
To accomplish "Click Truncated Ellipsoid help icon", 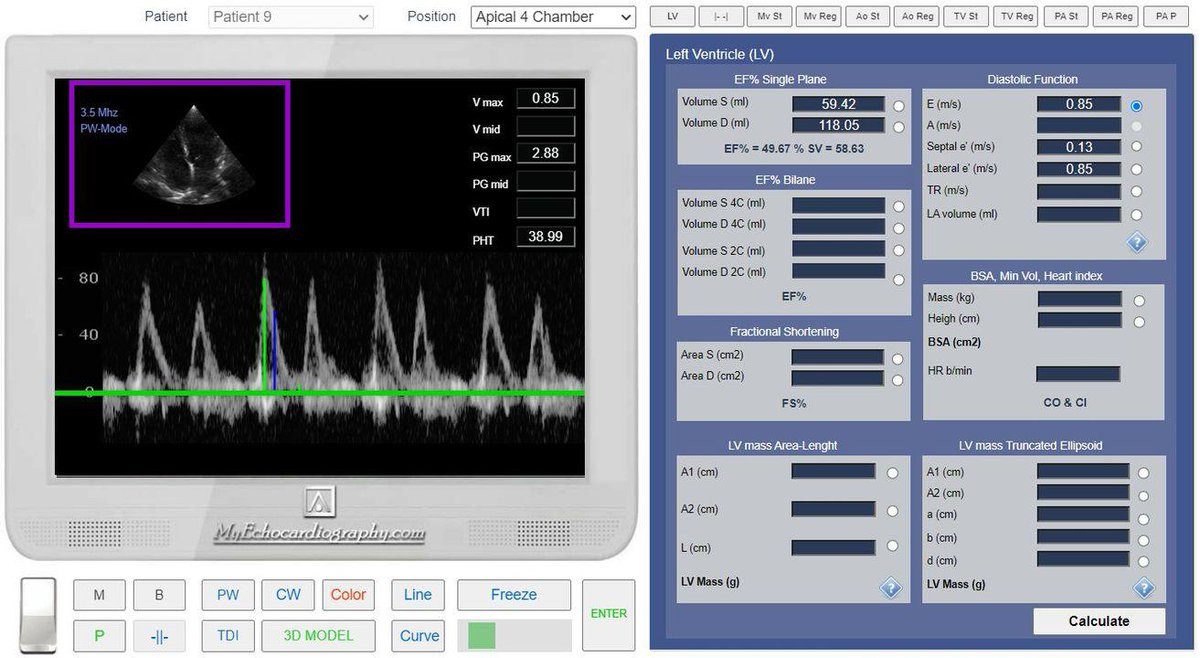I will pyautogui.click(x=1143, y=588).
